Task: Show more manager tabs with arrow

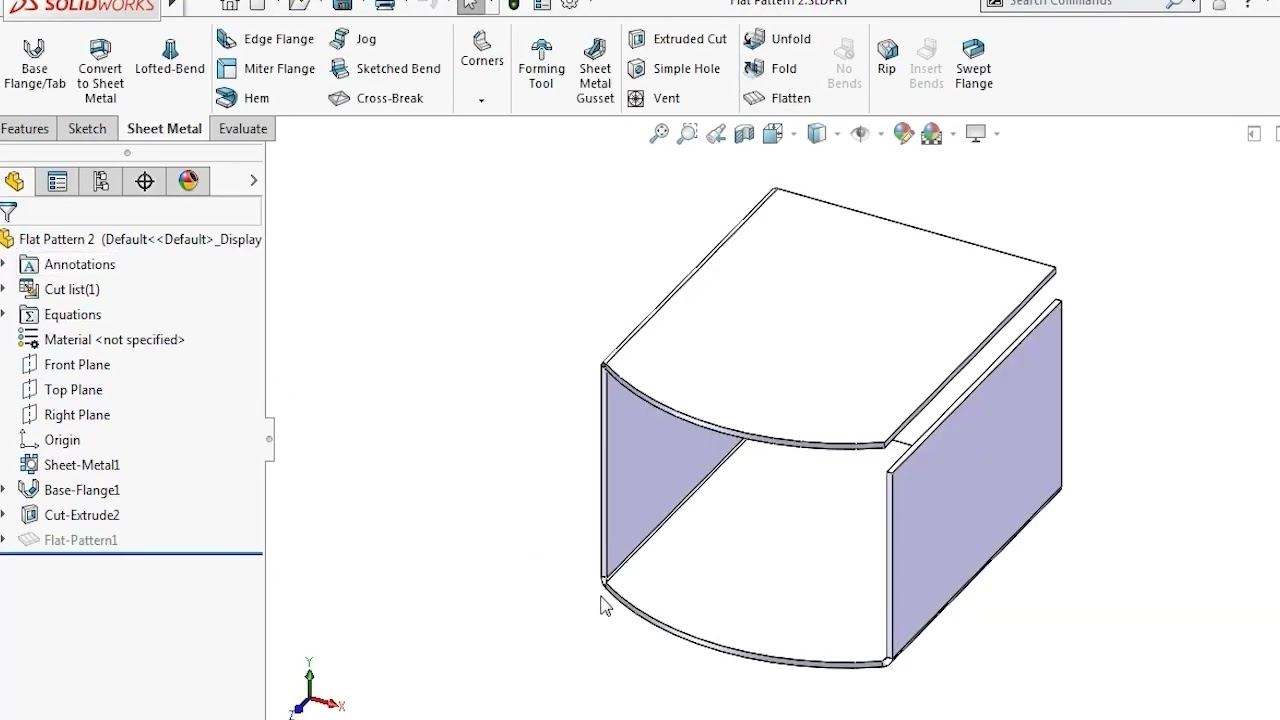Action: (253, 180)
